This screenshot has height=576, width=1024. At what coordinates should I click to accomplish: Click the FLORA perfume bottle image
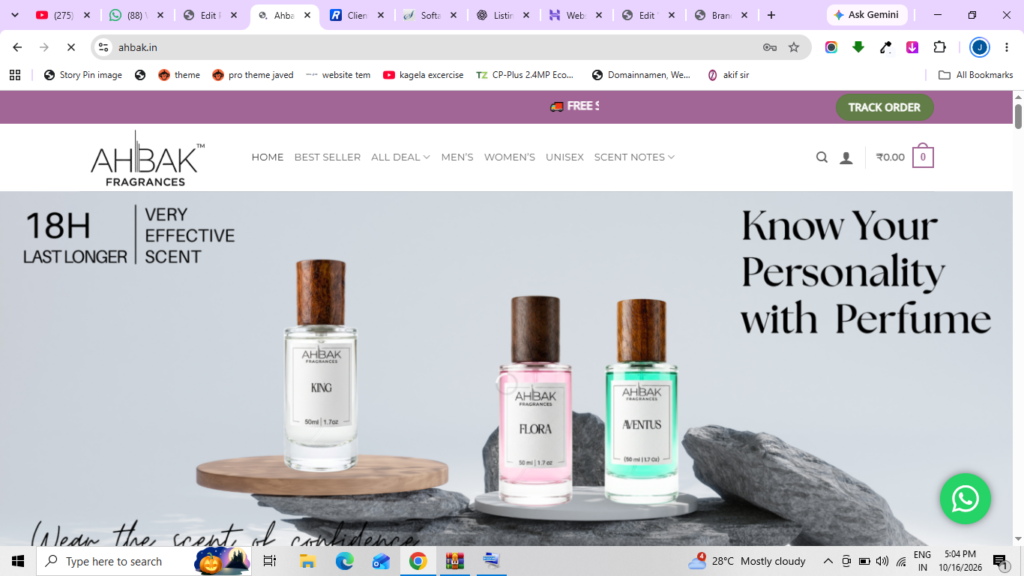click(x=535, y=400)
